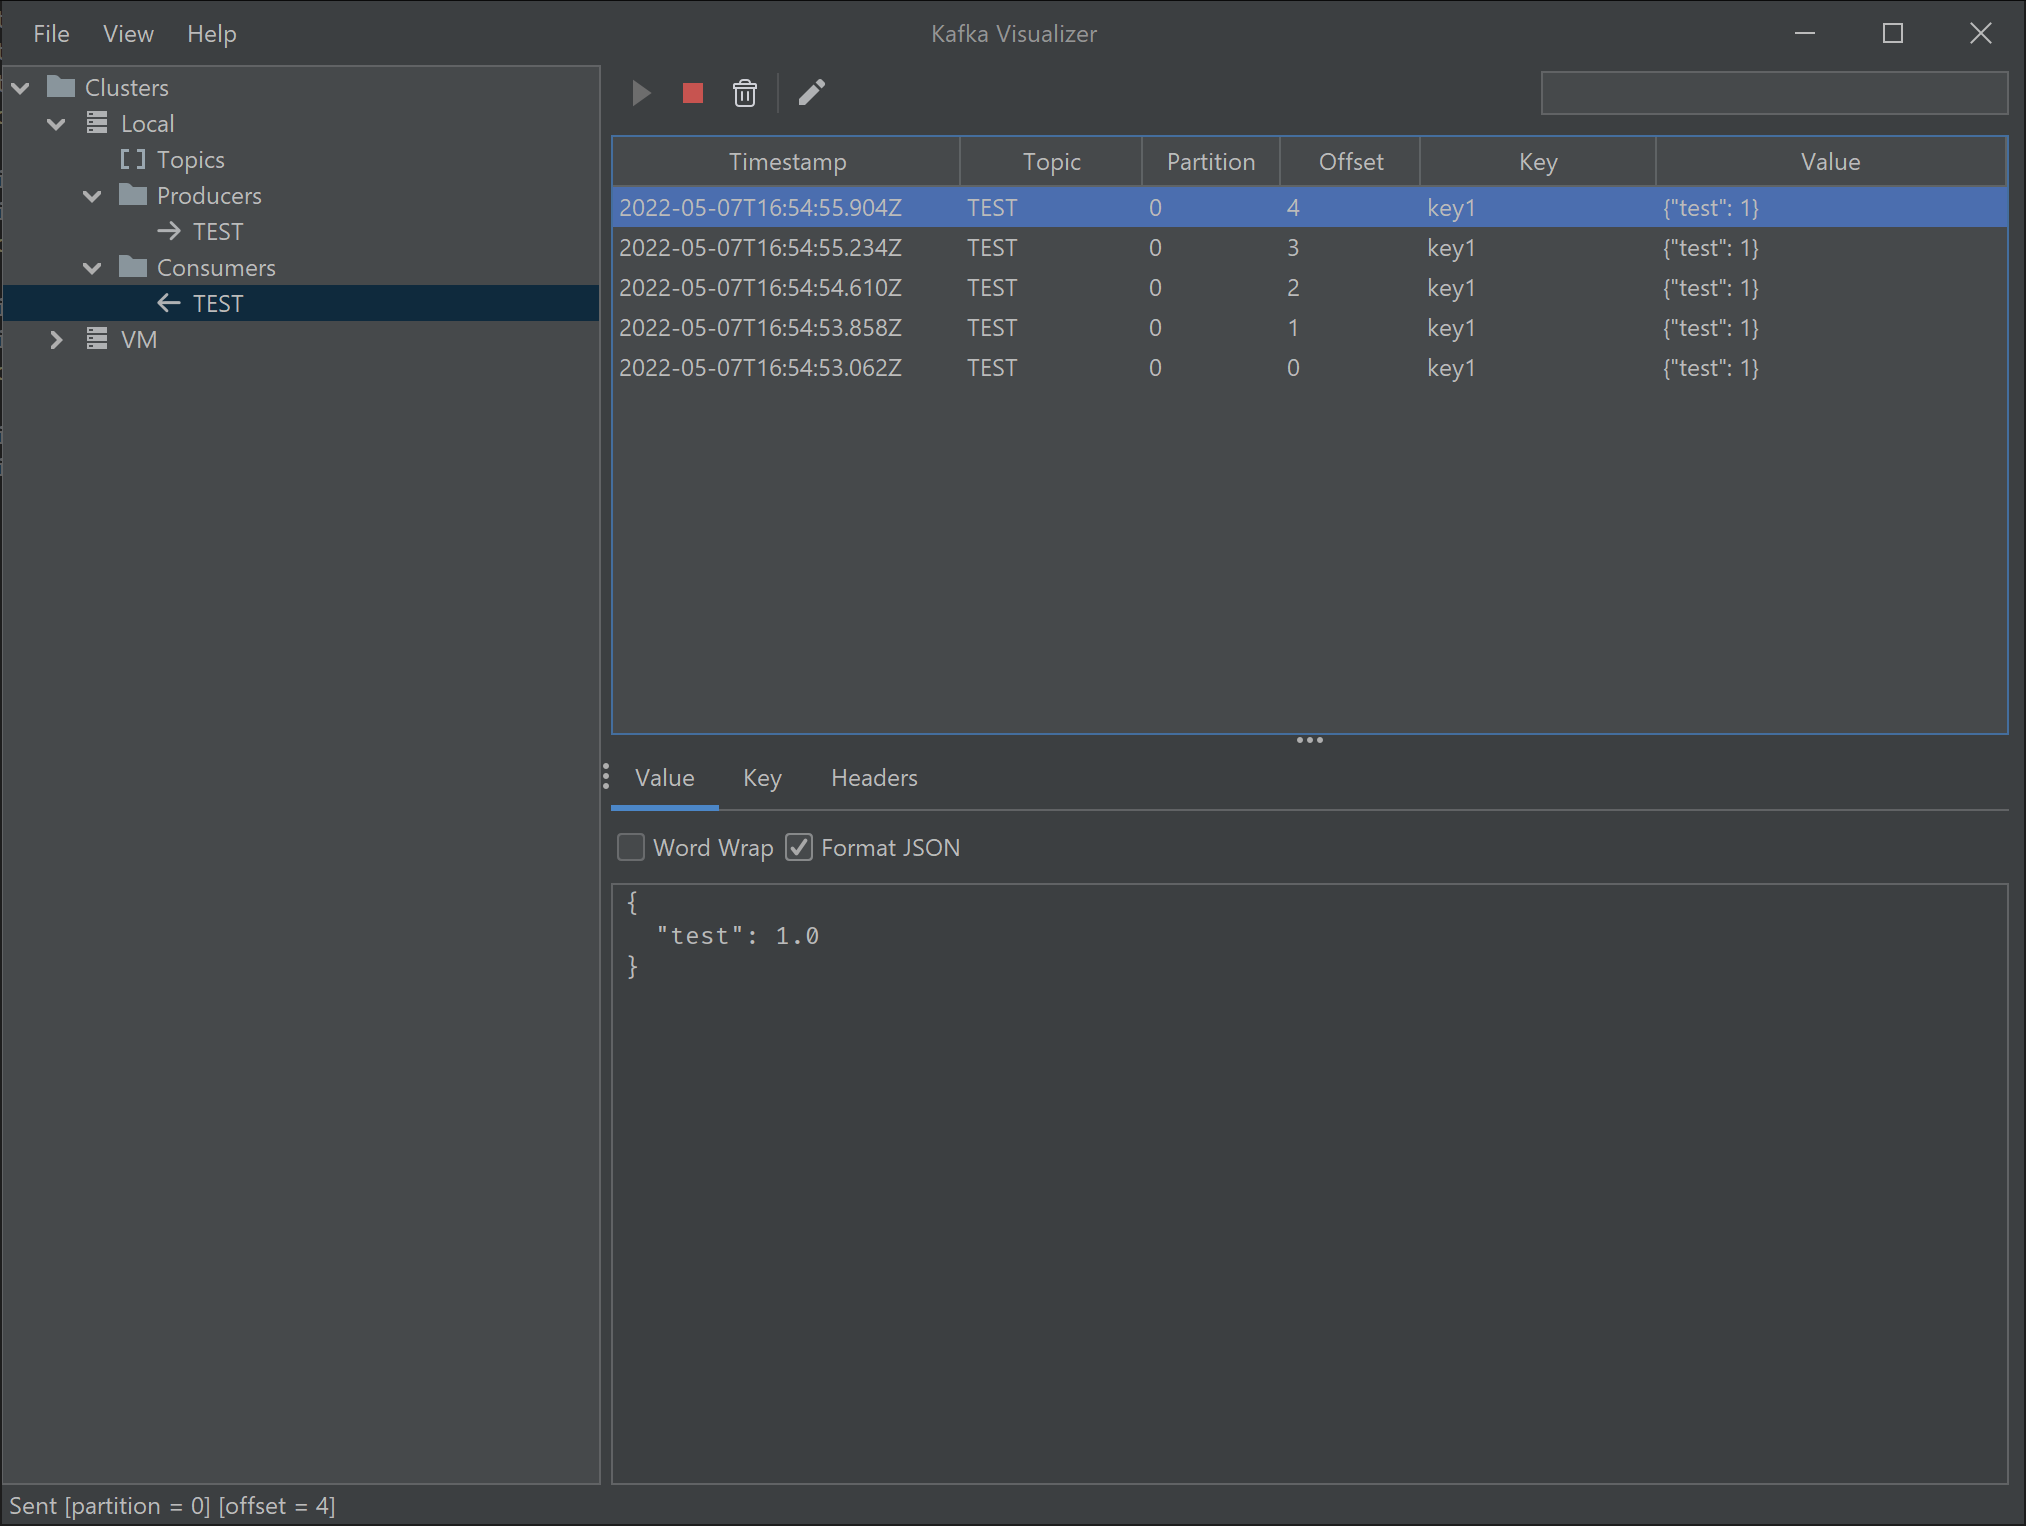Viewport: 2026px width, 1526px height.
Task: Clear messages using trash can icon
Action: pos(744,93)
